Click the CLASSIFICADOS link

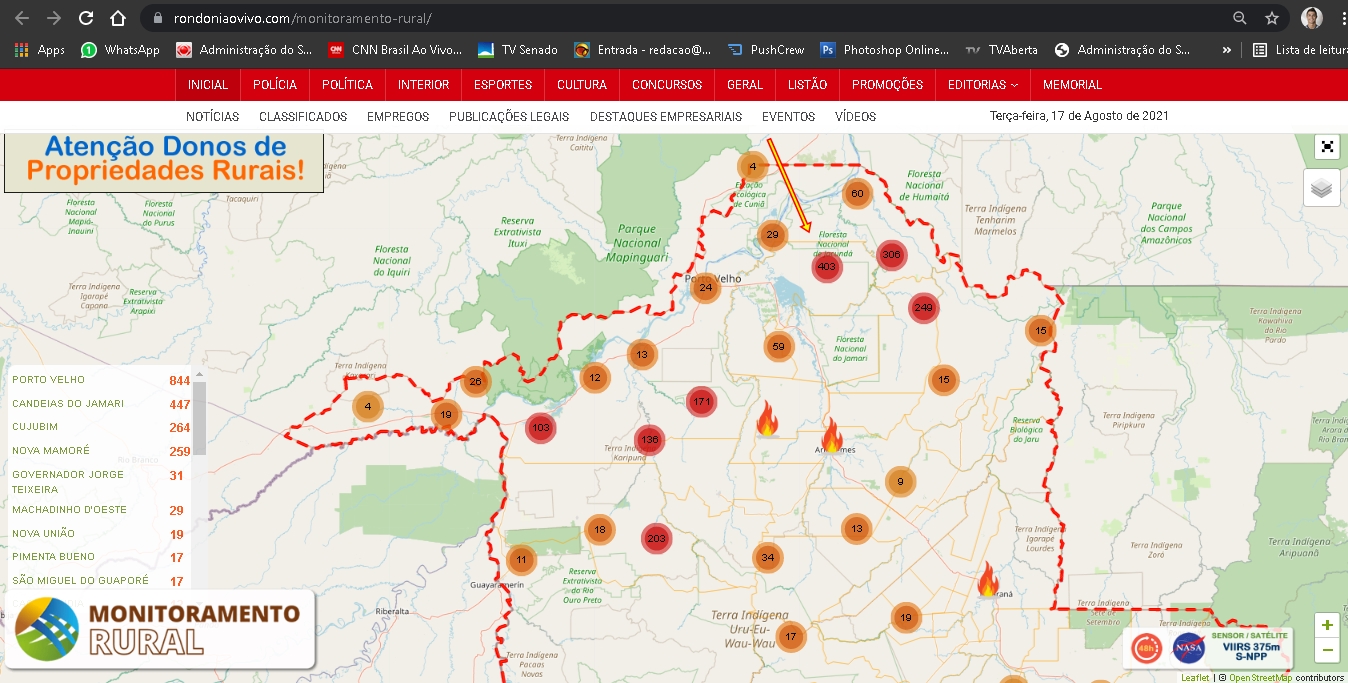pos(303,116)
